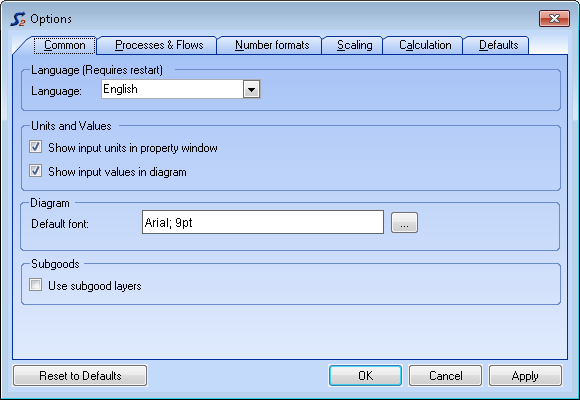The width and height of the screenshot is (580, 400).
Task: Apply the current option changes
Action: (525, 376)
